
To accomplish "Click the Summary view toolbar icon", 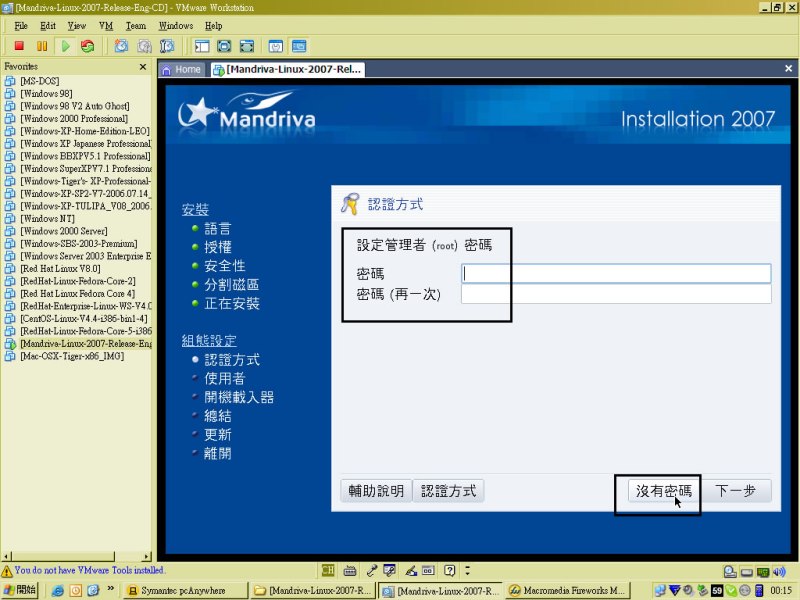I will pos(276,46).
